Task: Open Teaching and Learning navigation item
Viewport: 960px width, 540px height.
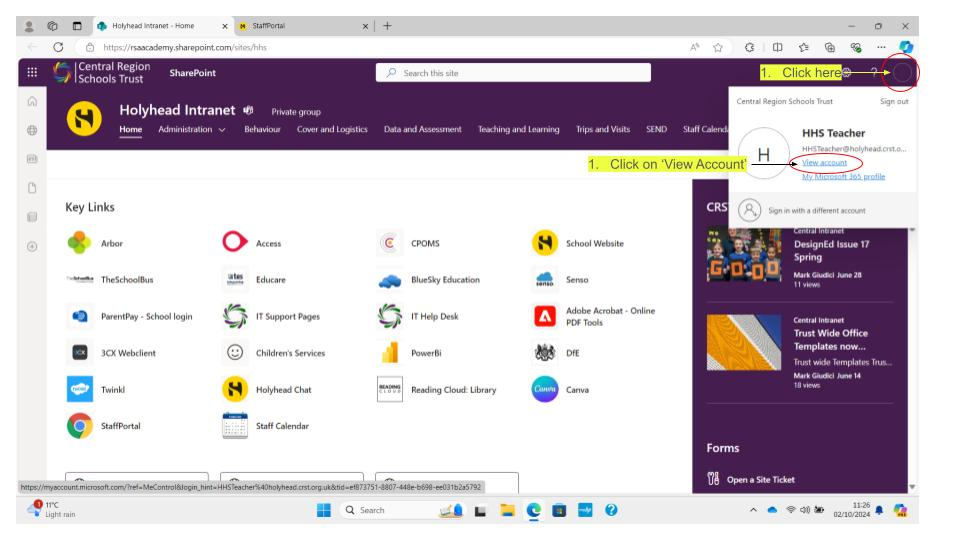Action: (x=519, y=129)
